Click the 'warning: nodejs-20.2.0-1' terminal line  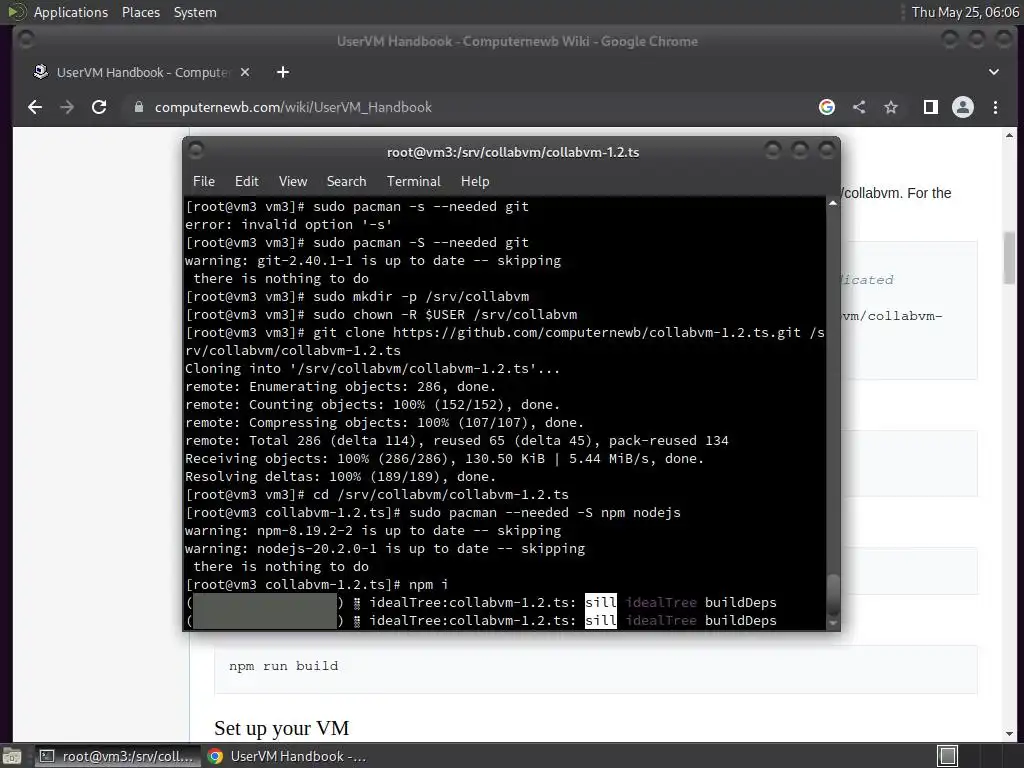(x=385, y=549)
